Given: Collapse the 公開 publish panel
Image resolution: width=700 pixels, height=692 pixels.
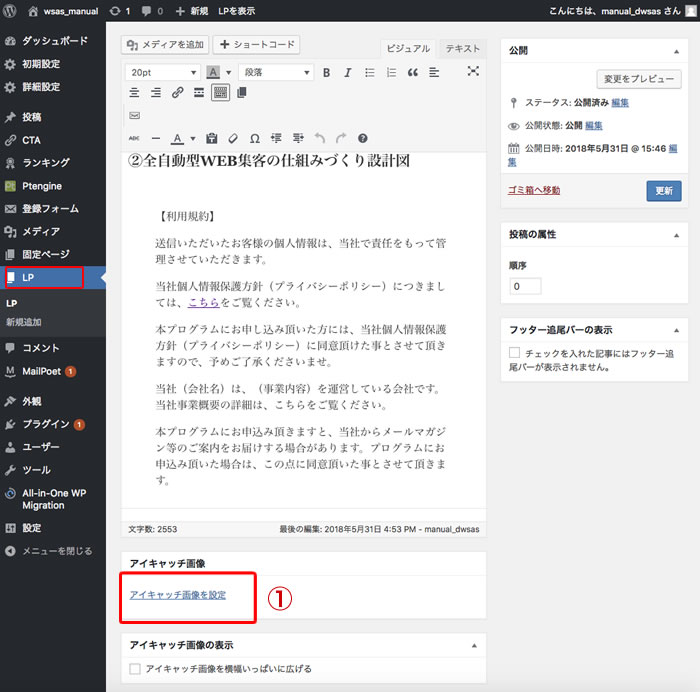Looking at the screenshot, I should click(x=677, y=48).
